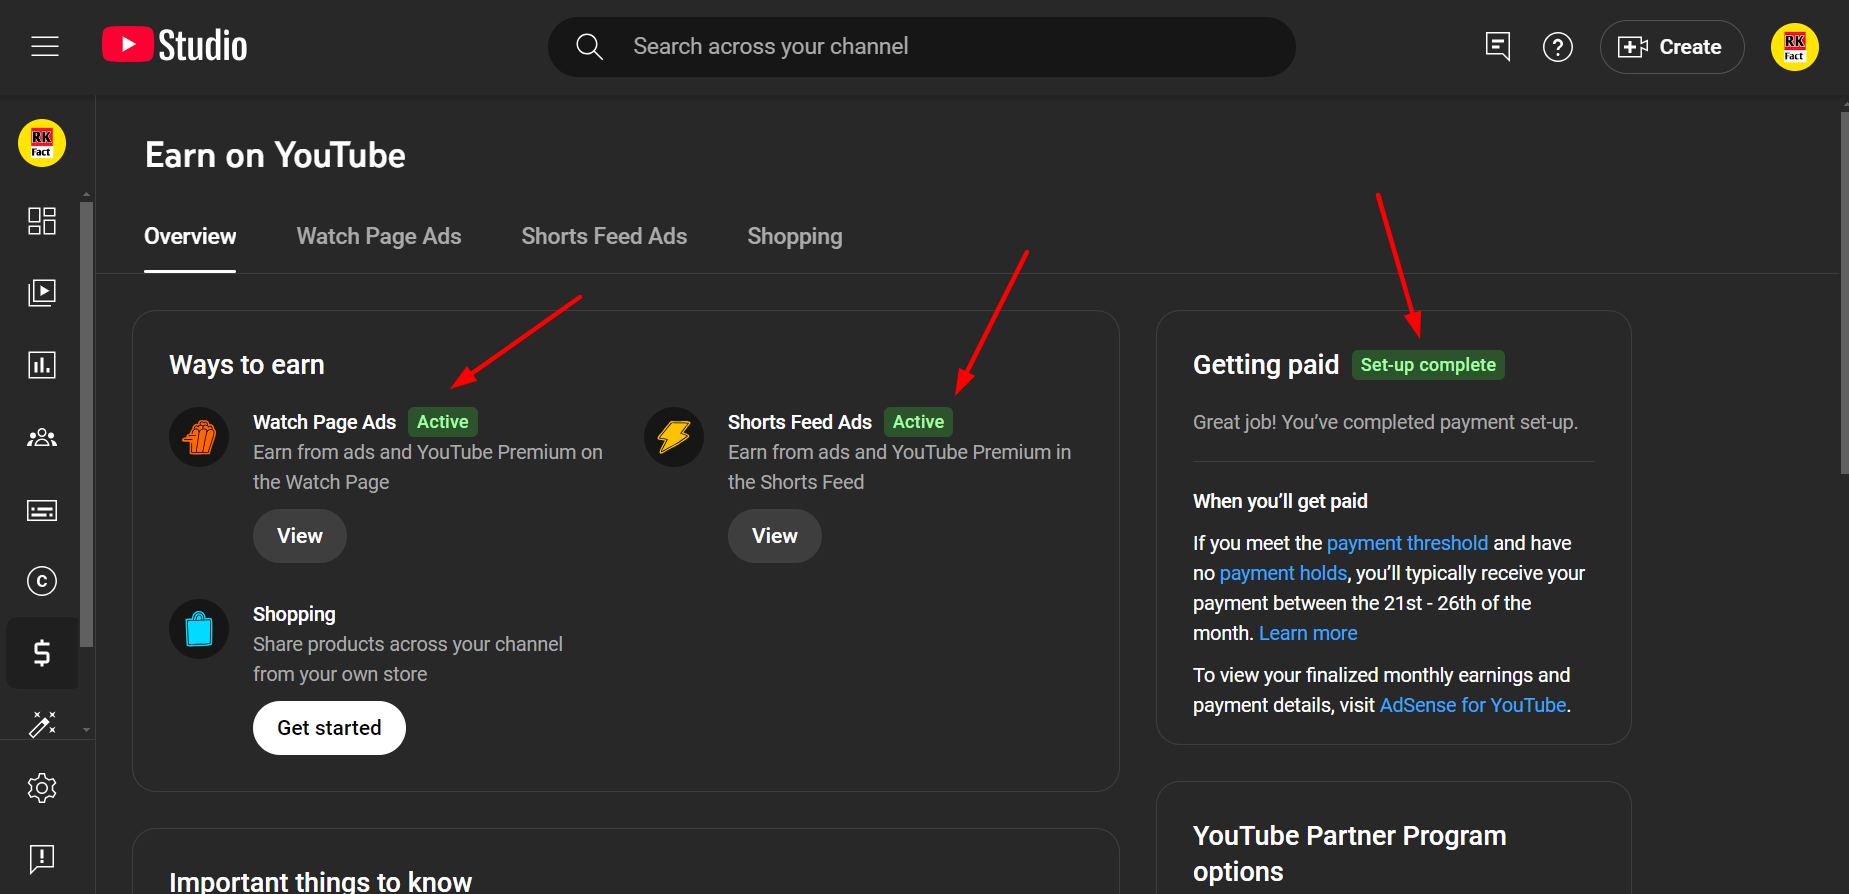The height and width of the screenshot is (894, 1849).
Task: Click the 'Getting paid' heading
Action: tap(1266, 365)
